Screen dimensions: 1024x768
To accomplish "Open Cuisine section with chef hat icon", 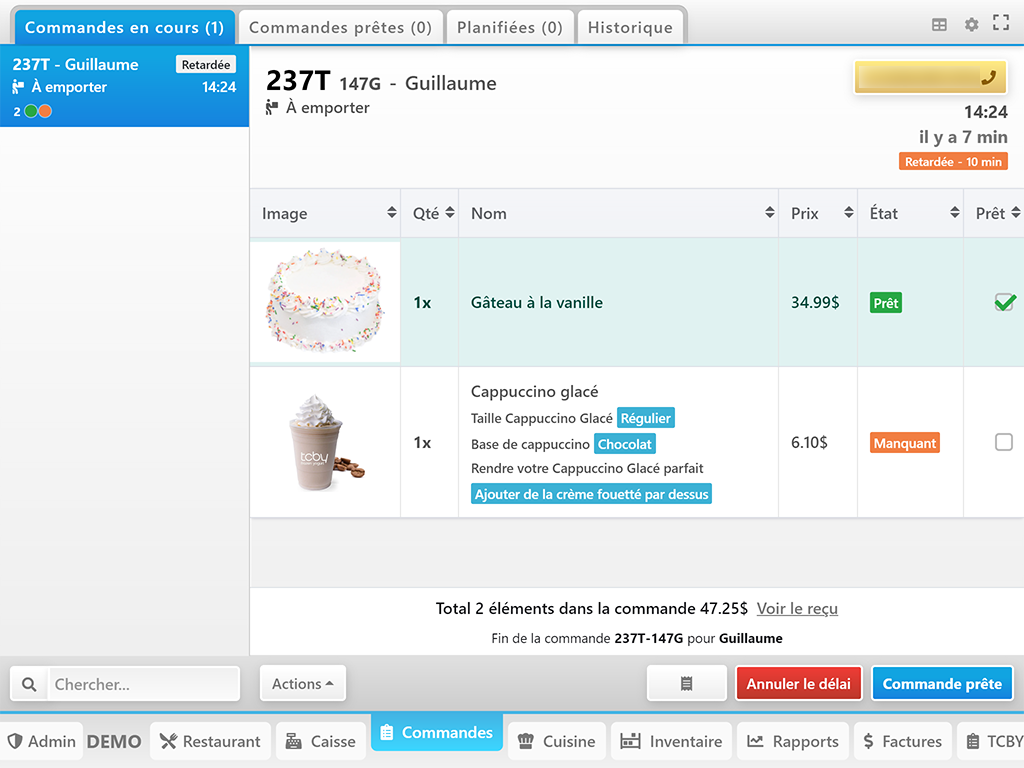I will (x=557, y=741).
